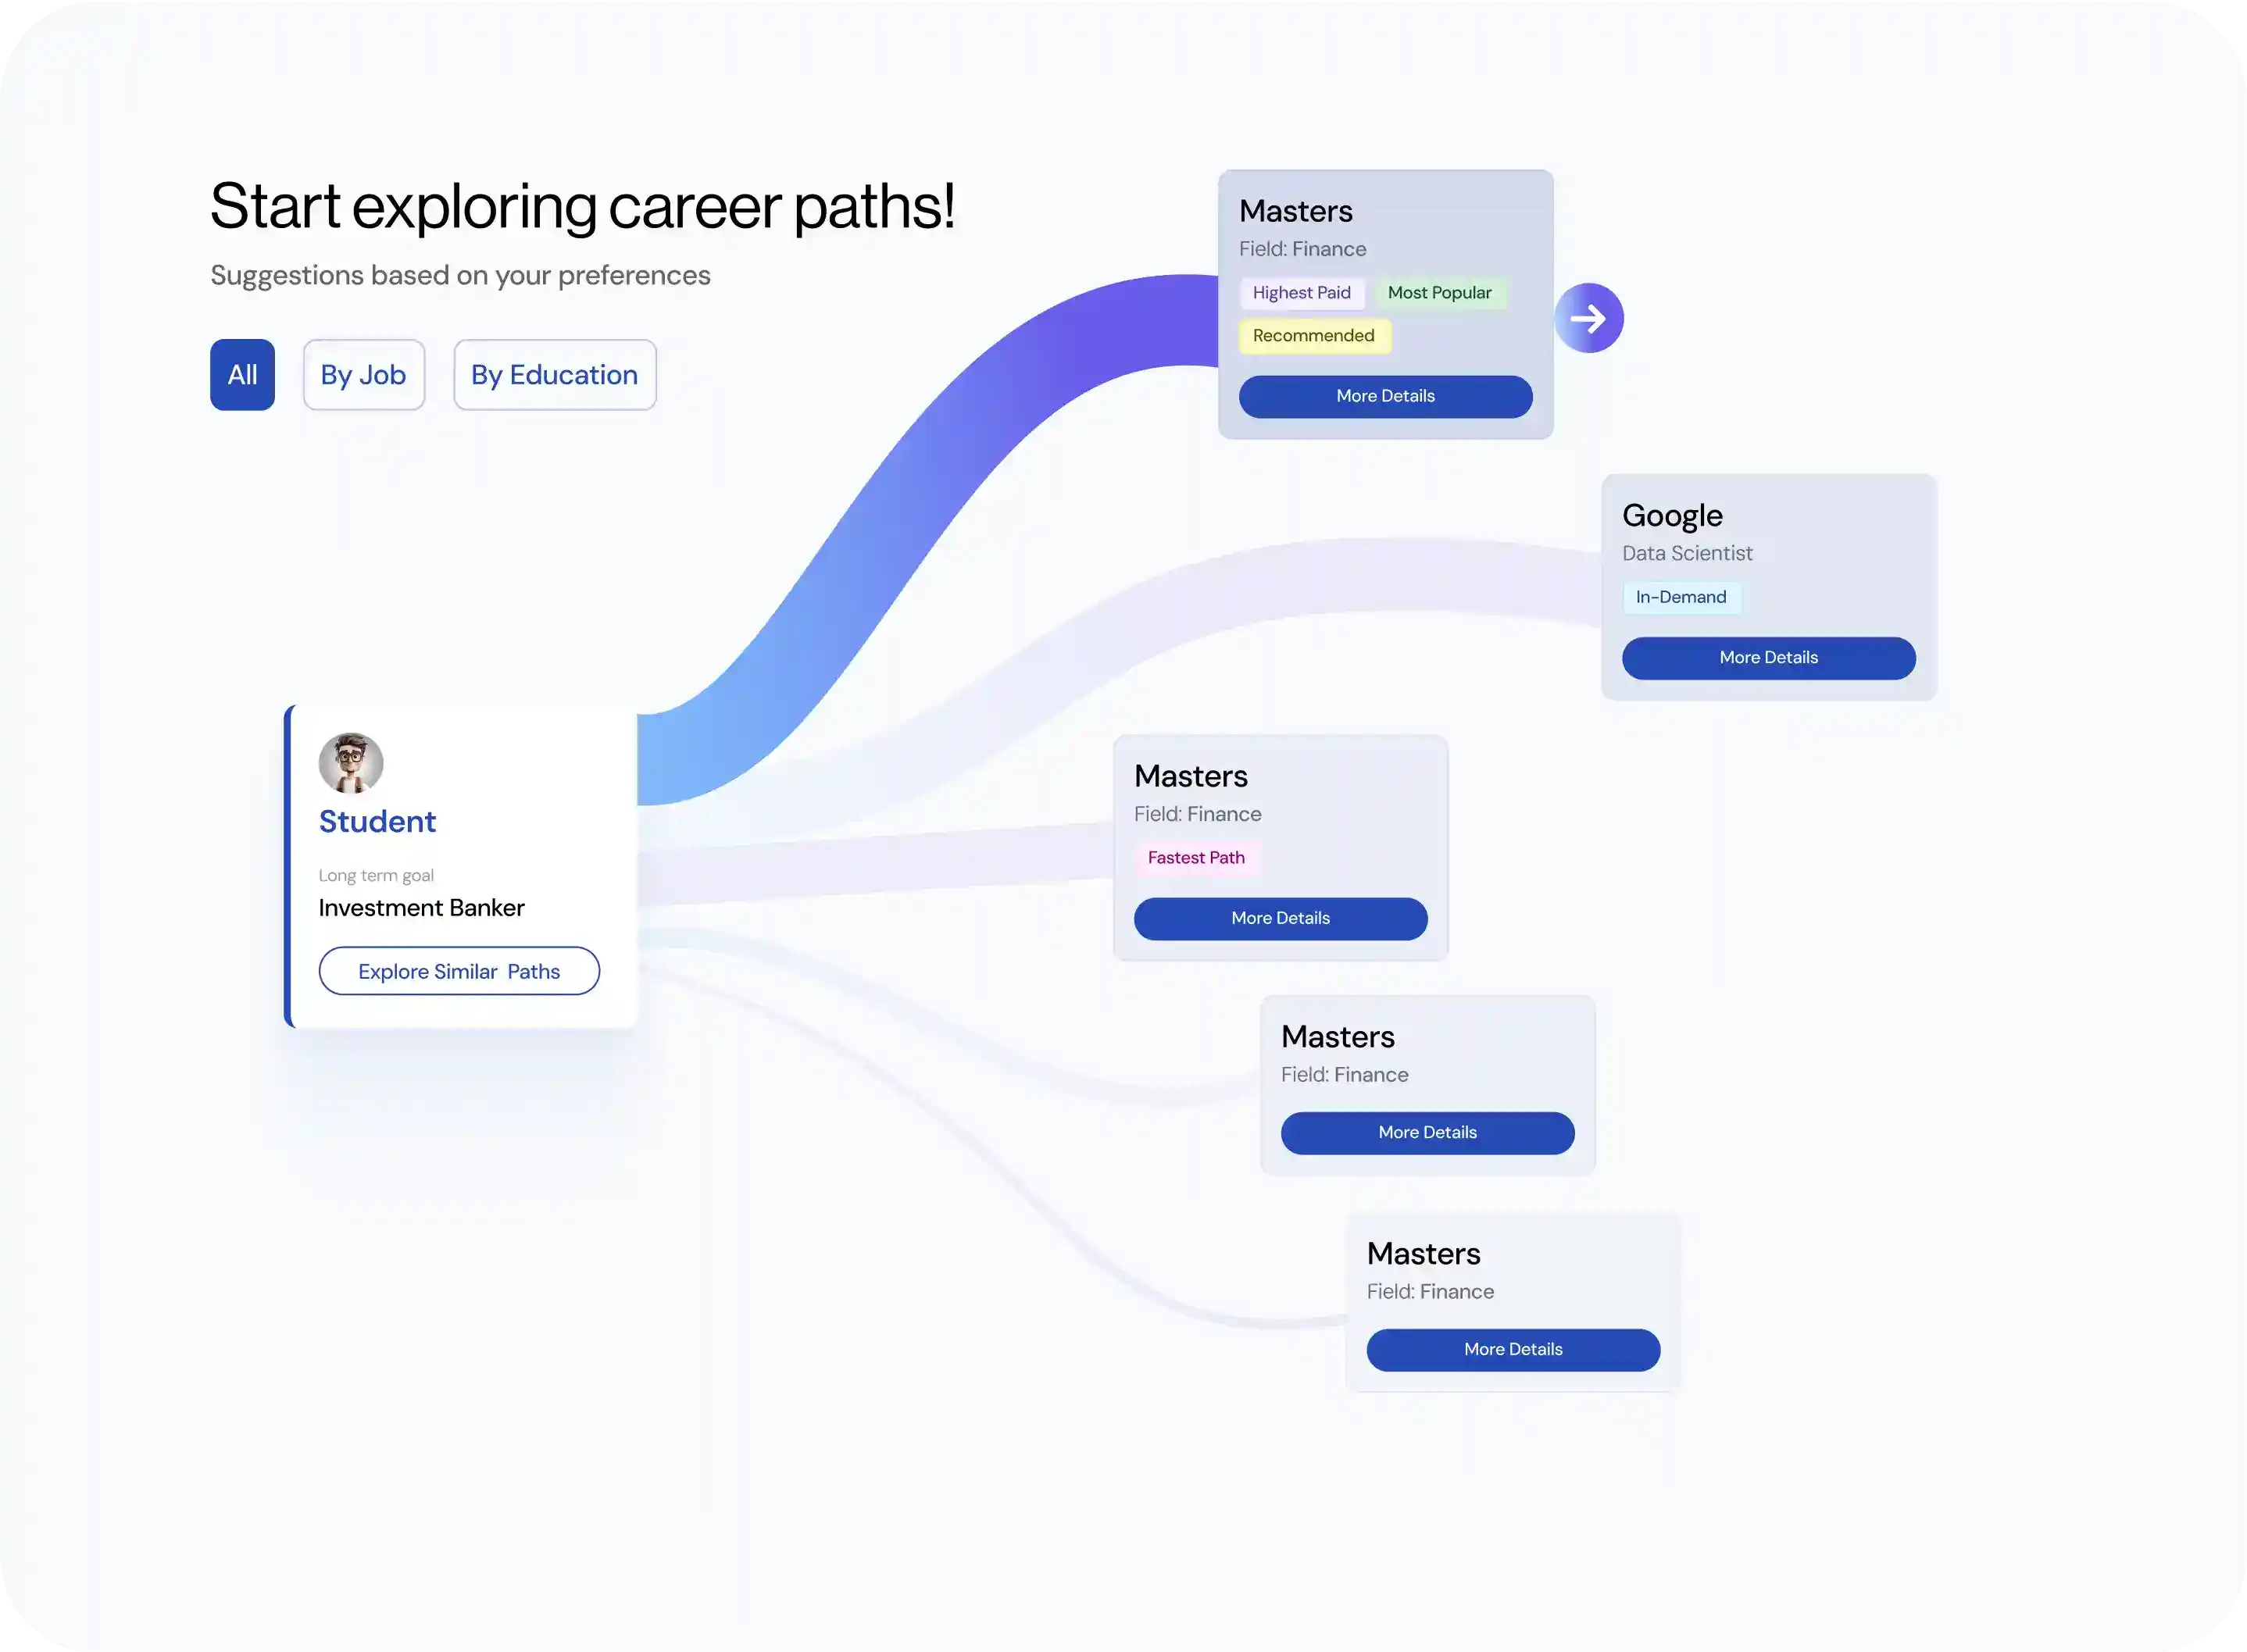Click the Recommended tag

pyautogui.click(x=1313, y=336)
